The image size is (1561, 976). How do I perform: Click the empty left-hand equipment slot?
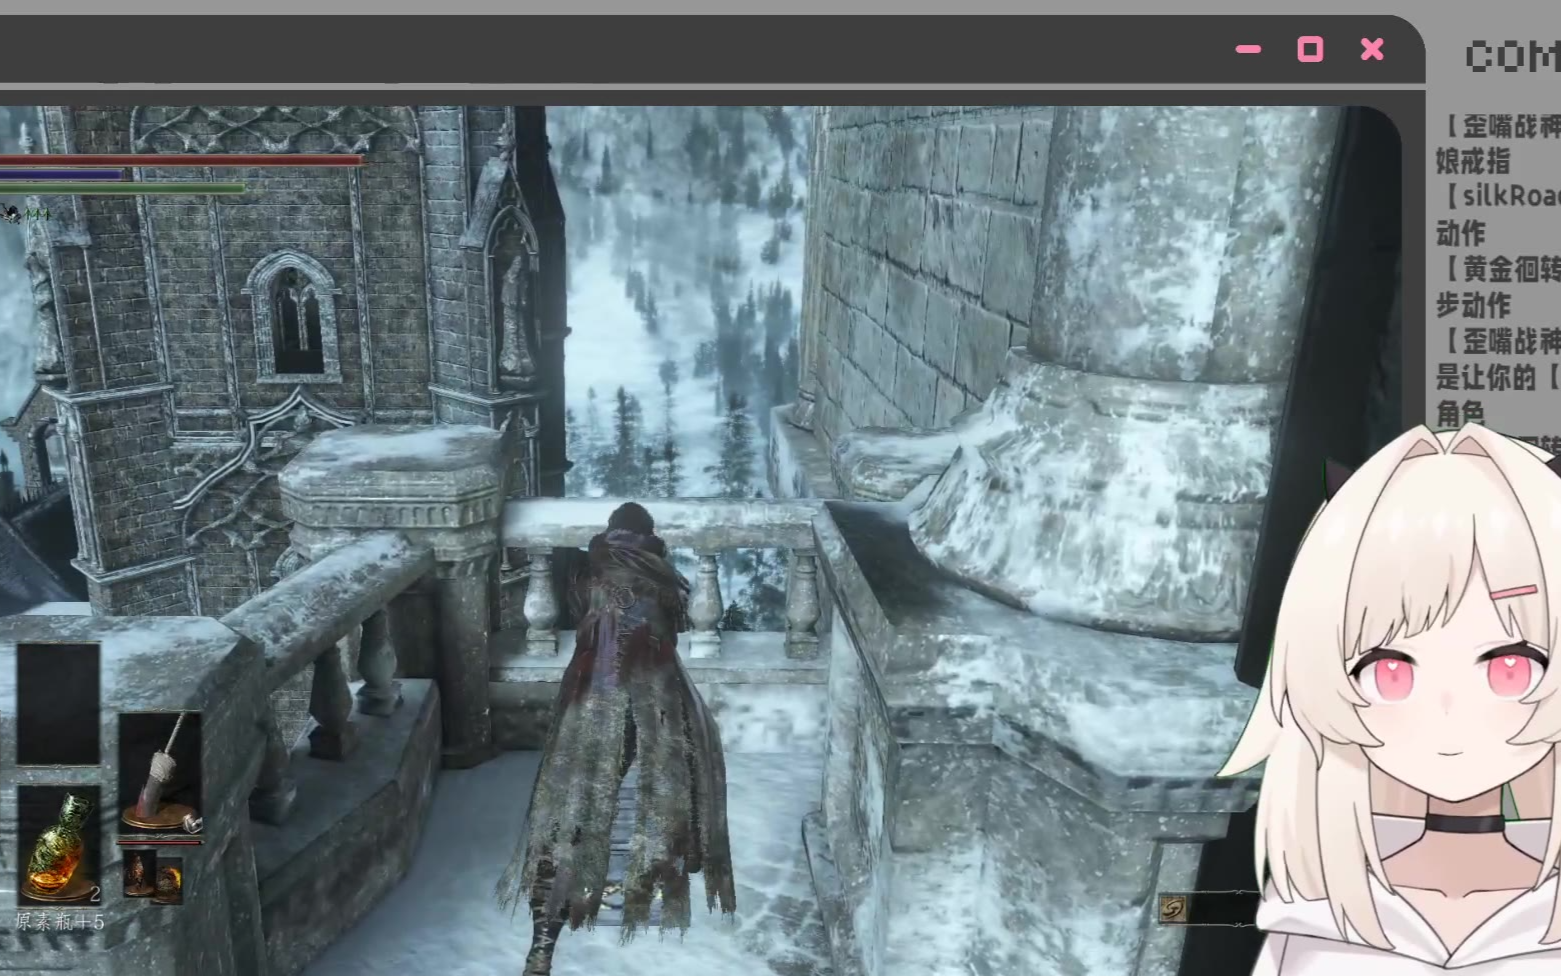tap(58, 704)
